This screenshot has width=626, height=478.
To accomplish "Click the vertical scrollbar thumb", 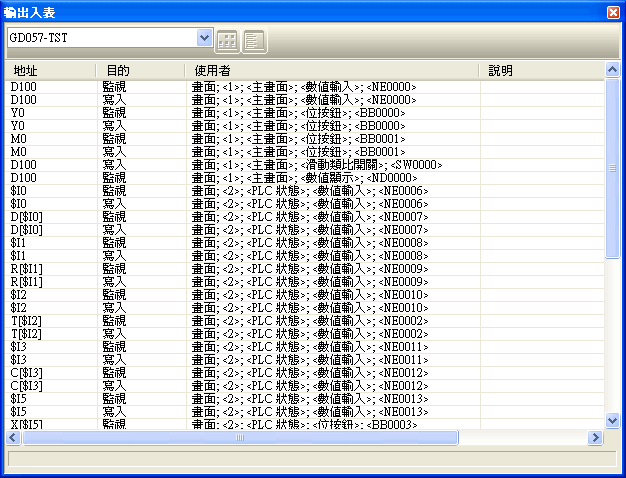I will point(612,168).
